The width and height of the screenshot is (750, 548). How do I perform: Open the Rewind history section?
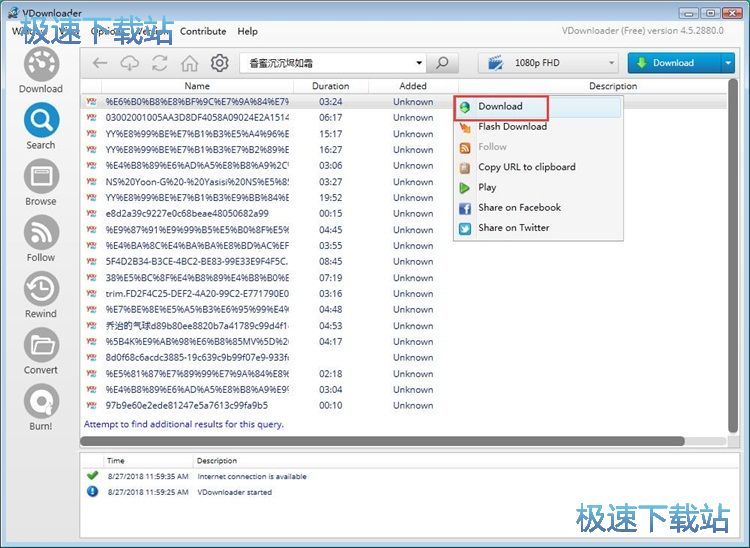coord(41,295)
